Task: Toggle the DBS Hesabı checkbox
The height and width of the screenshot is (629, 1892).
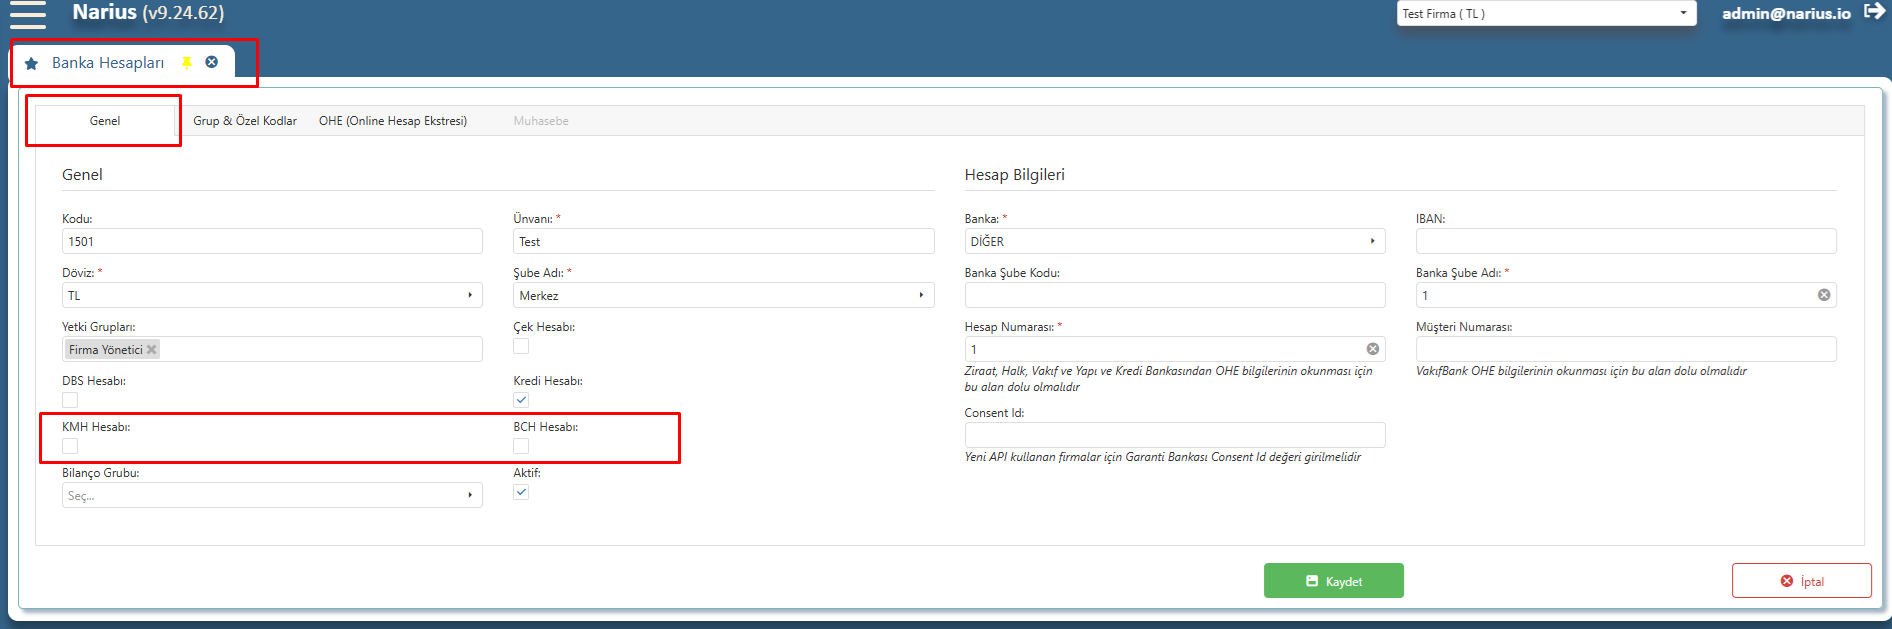Action: pyautogui.click(x=70, y=400)
